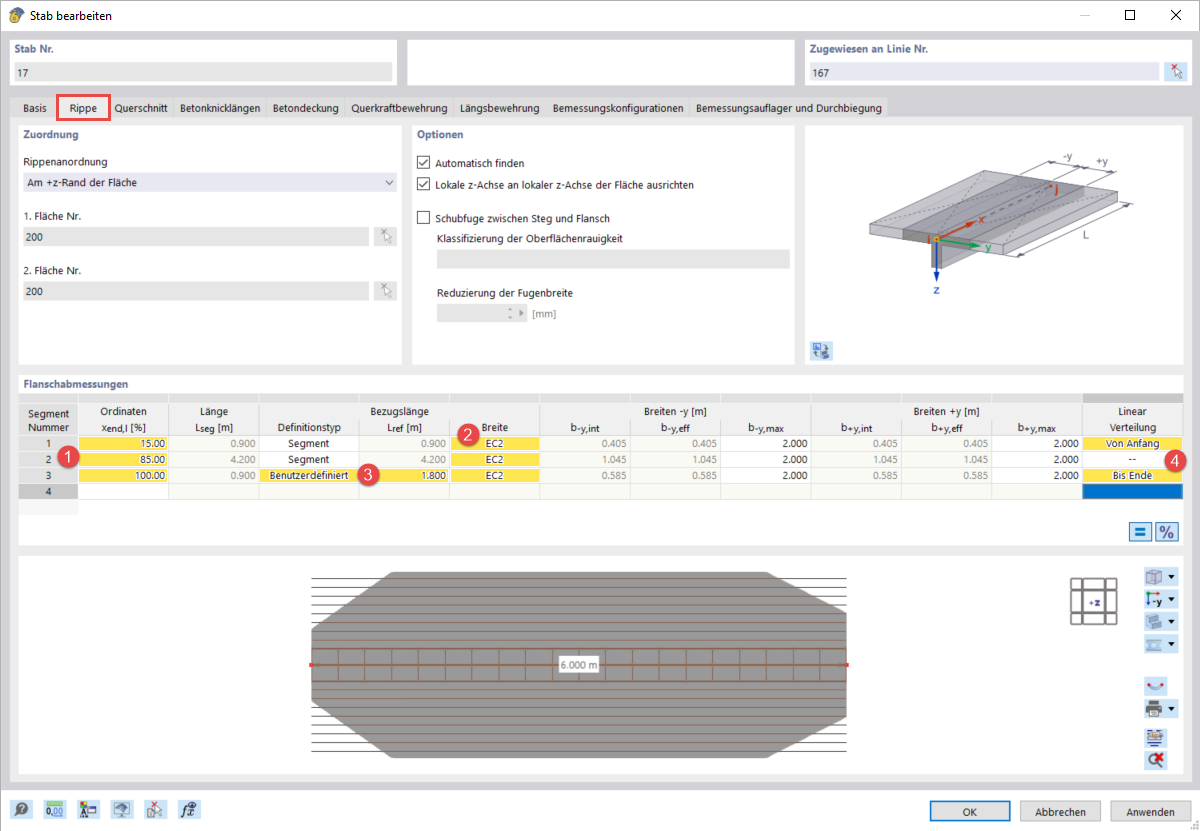Click the Reduzierung der Fugenbreite stepper
This screenshot has height=831, width=1200.
coord(512,313)
